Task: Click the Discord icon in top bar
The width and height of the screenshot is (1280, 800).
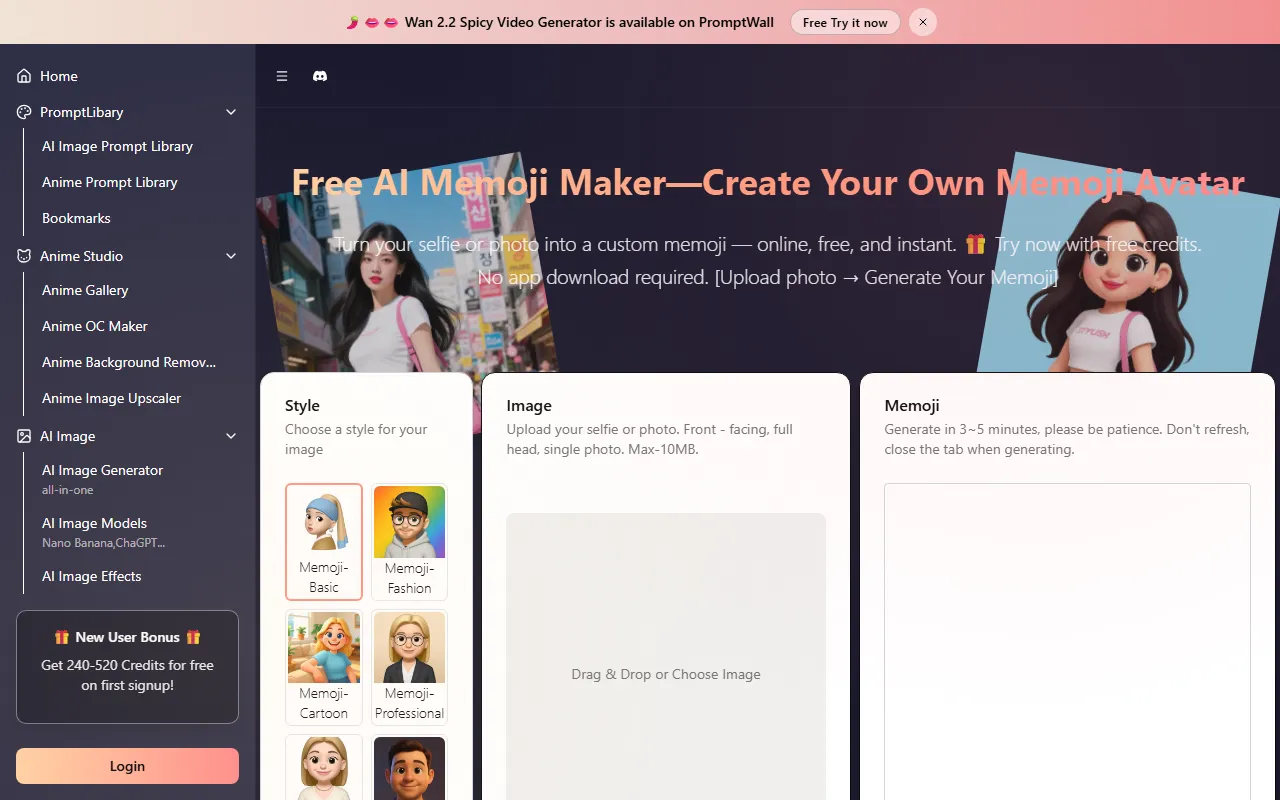Action: coord(320,76)
